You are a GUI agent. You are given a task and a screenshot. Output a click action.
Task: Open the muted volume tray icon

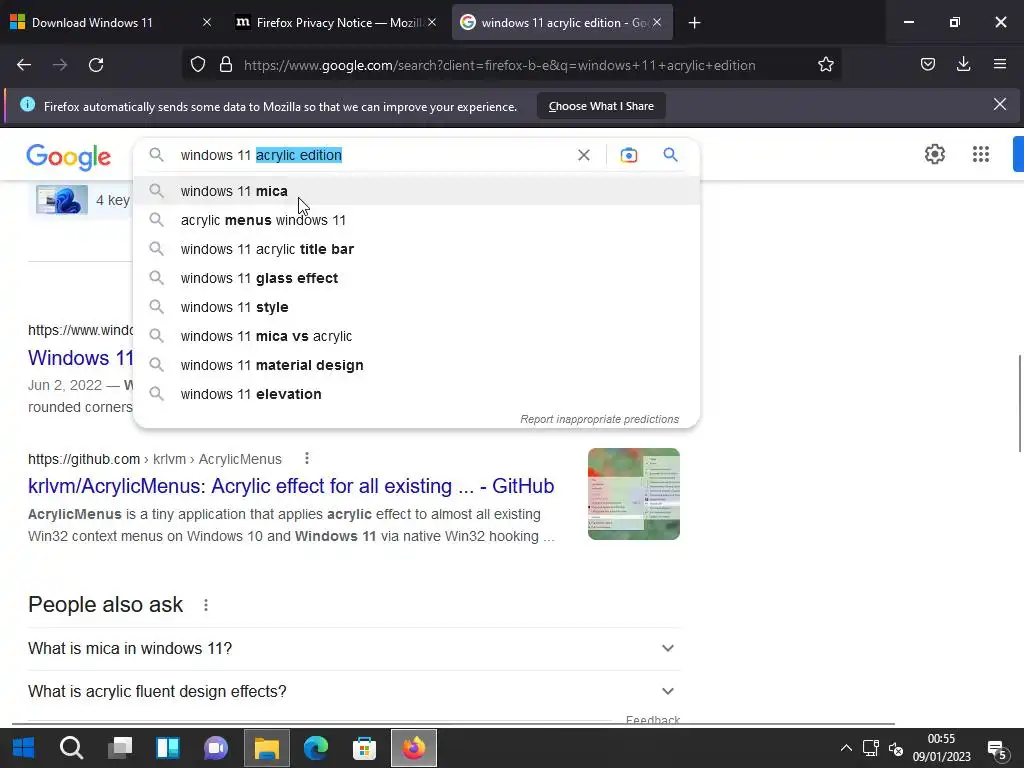tap(896, 748)
